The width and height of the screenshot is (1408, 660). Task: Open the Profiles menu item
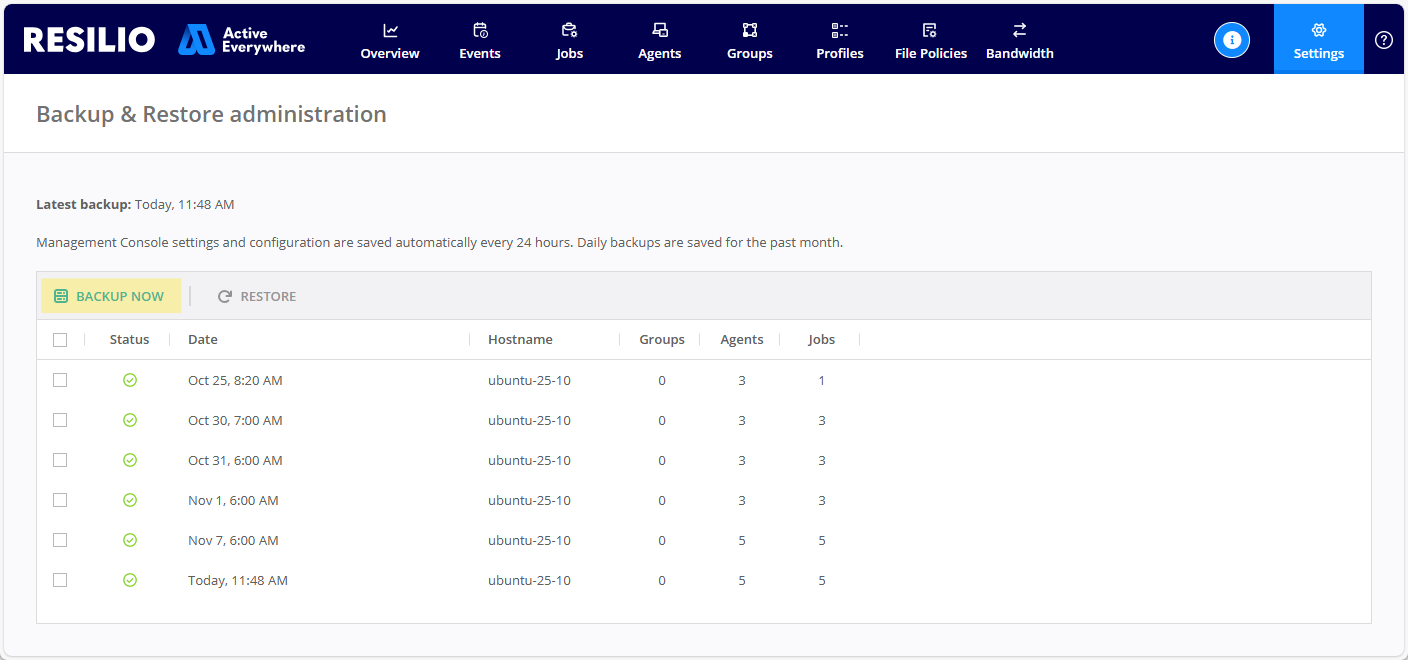(840, 41)
